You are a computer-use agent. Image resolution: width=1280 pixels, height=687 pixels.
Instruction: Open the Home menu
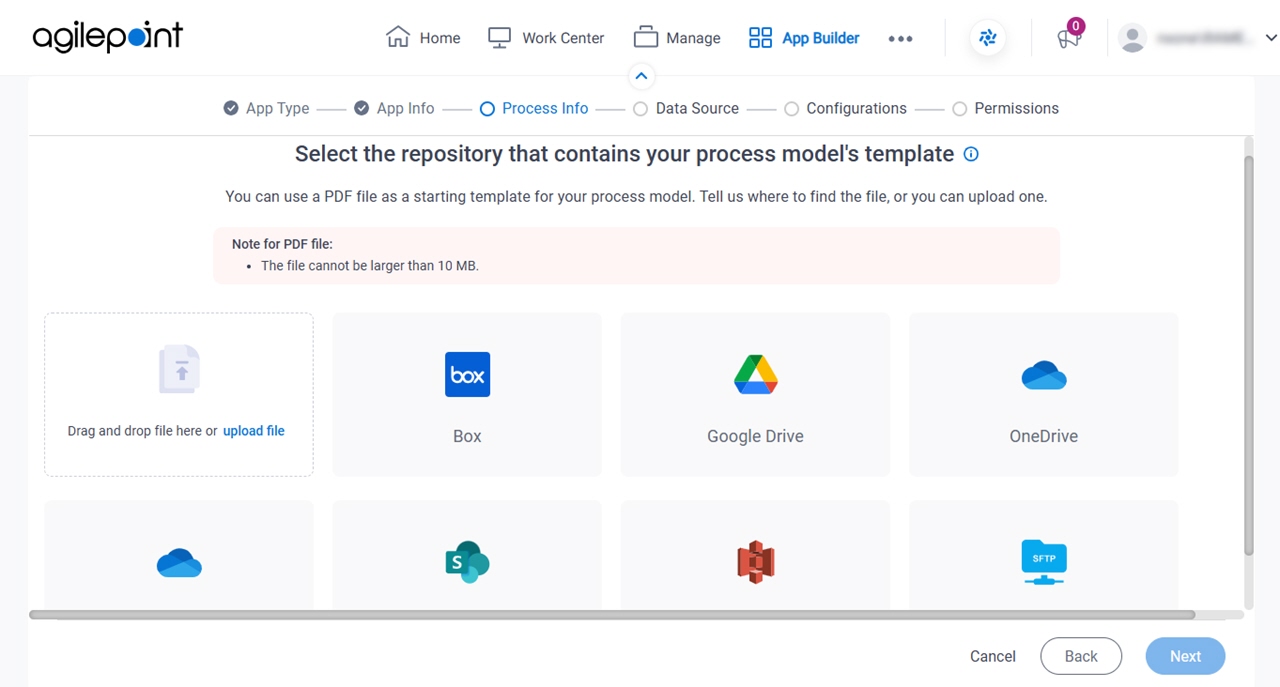[x=423, y=38]
